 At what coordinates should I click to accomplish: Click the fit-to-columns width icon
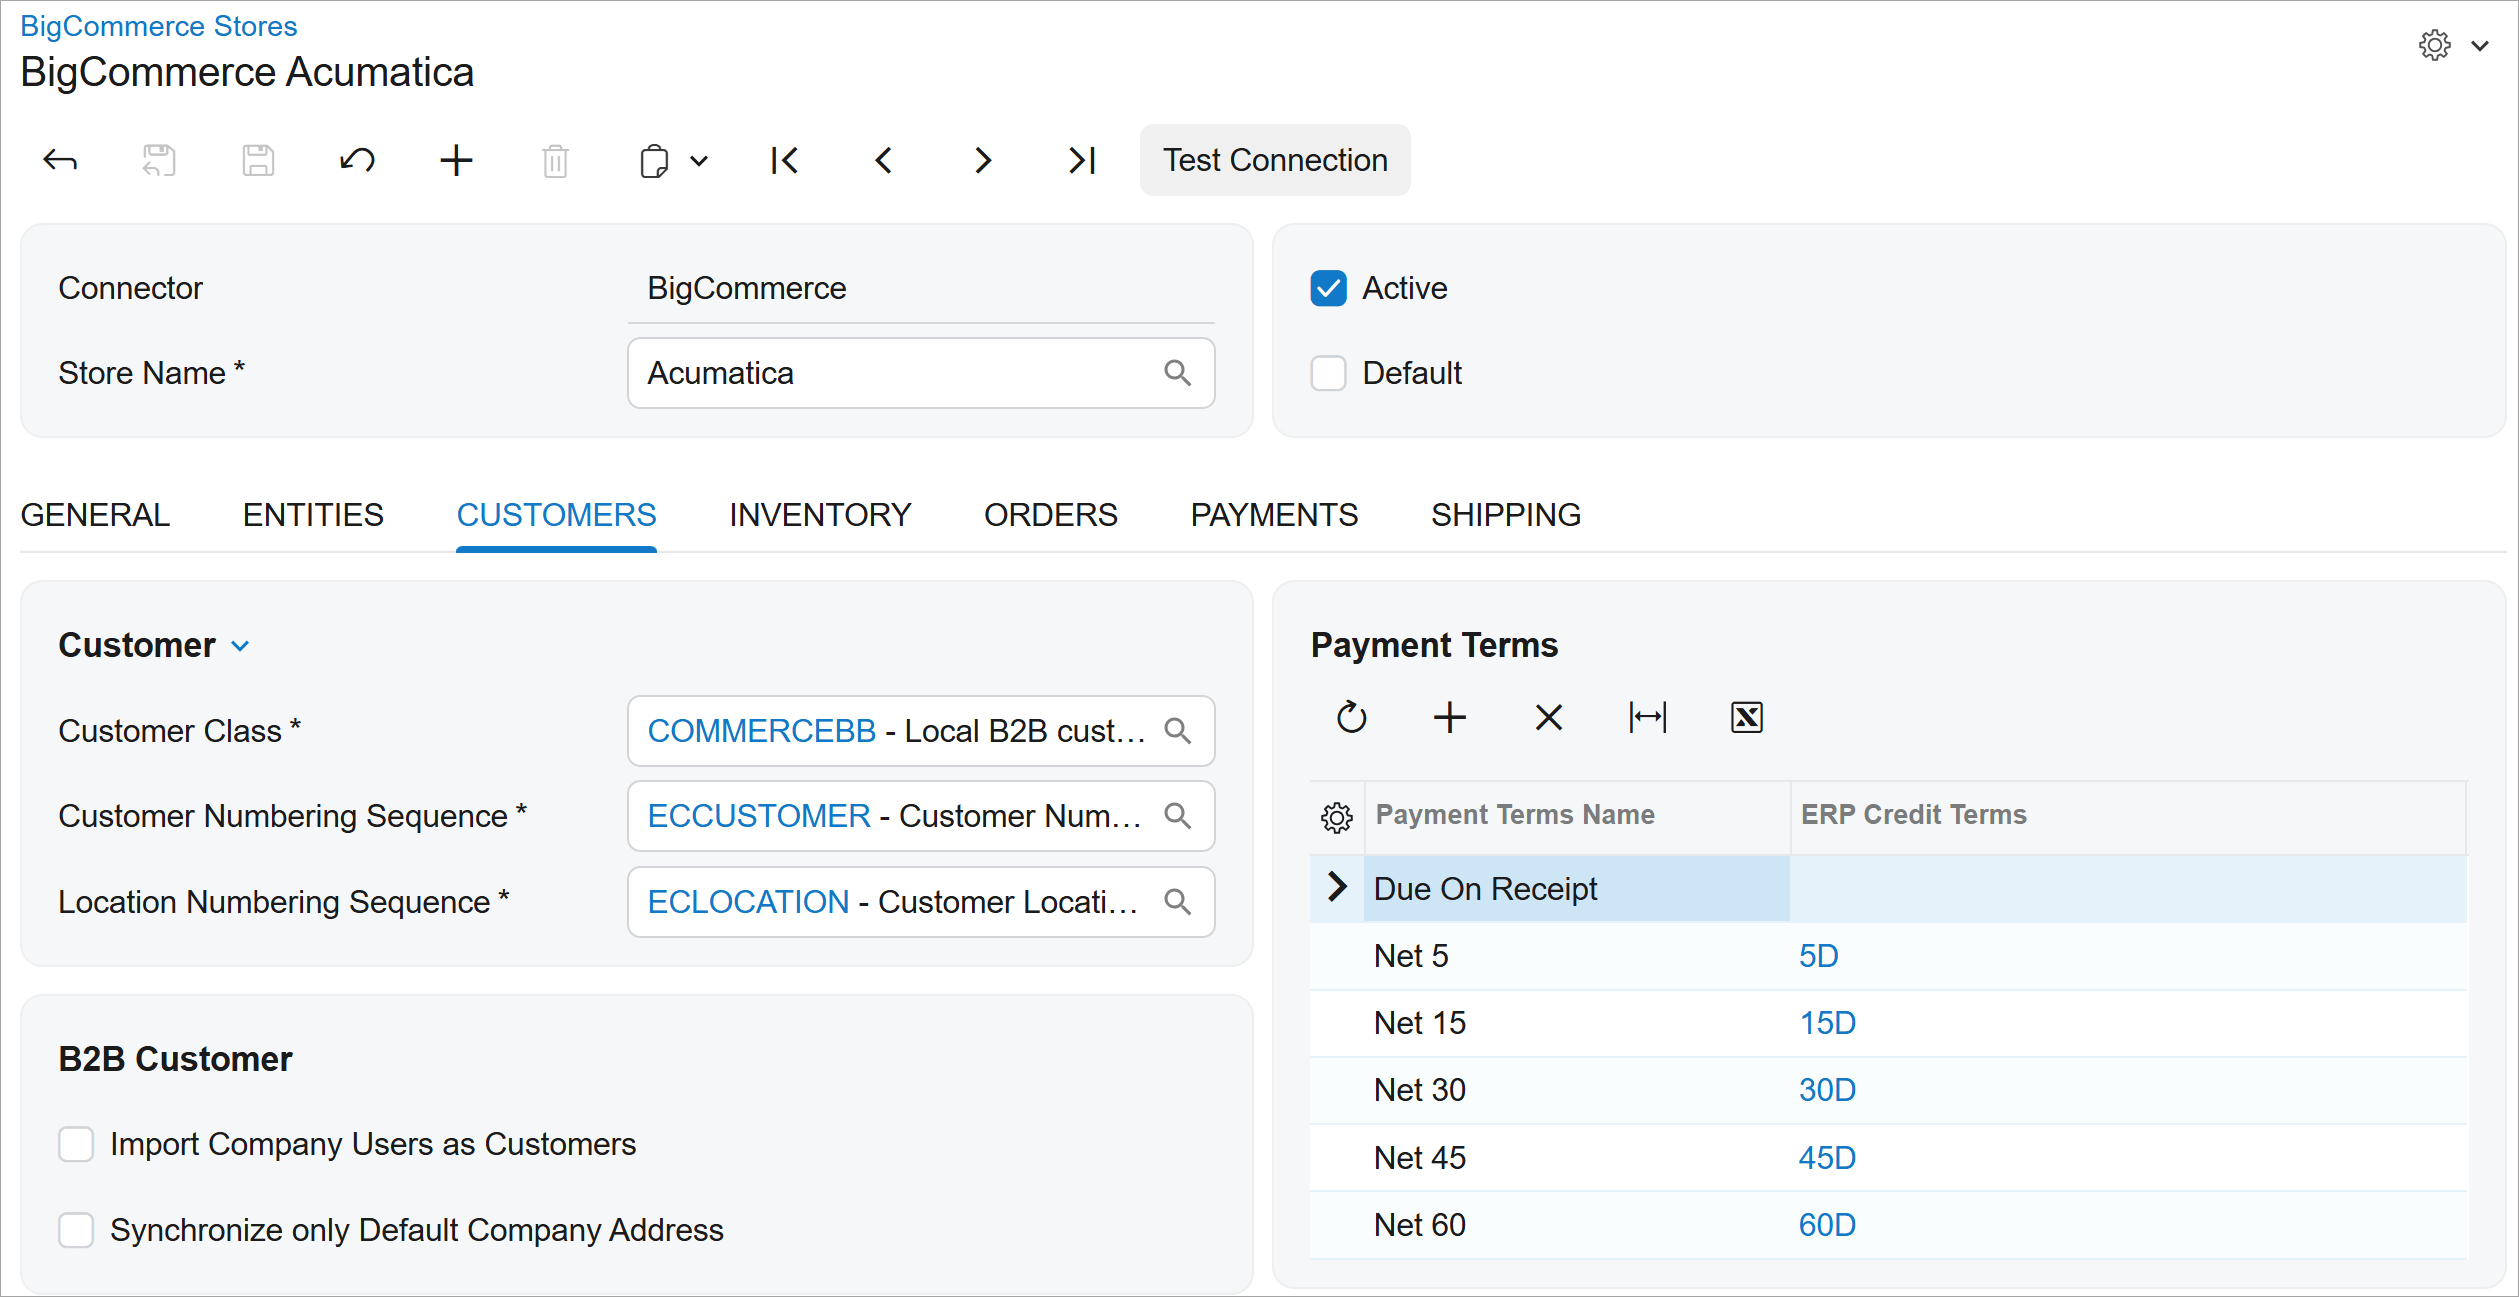1648,717
